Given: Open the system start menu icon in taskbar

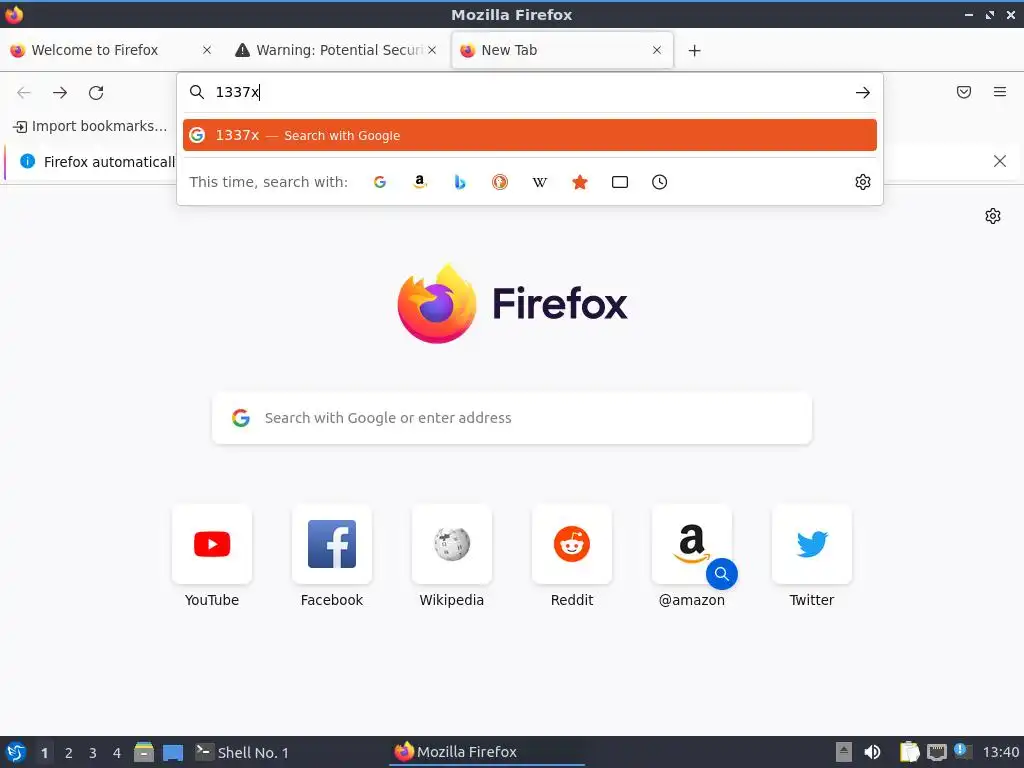Looking at the screenshot, I should point(16,752).
